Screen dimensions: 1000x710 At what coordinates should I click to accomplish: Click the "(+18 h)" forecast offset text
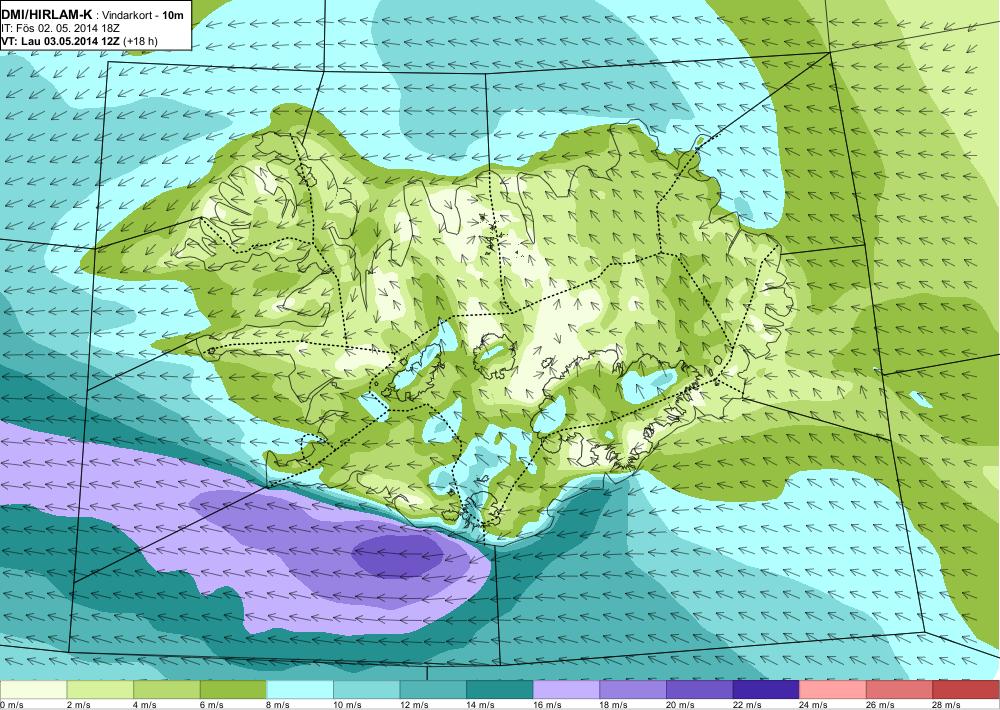(141, 41)
